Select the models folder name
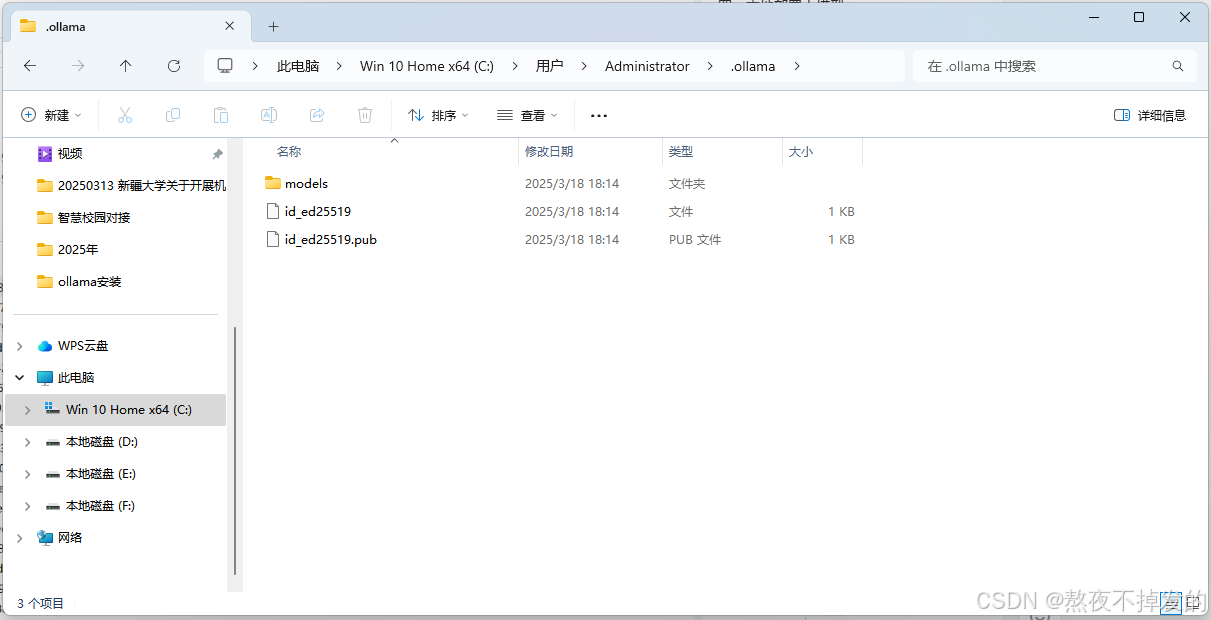The image size is (1211, 620). (x=306, y=183)
